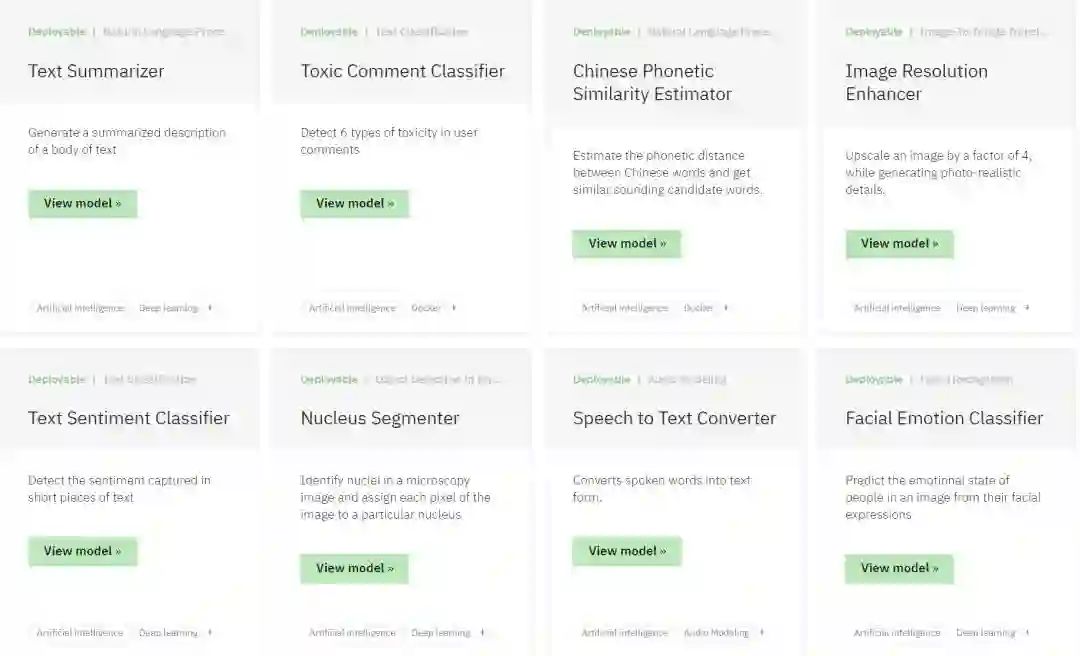Image resolution: width=1080 pixels, height=656 pixels.
Task: Open the Text Sentiment Classifier title link
Action: tap(129, 418)
